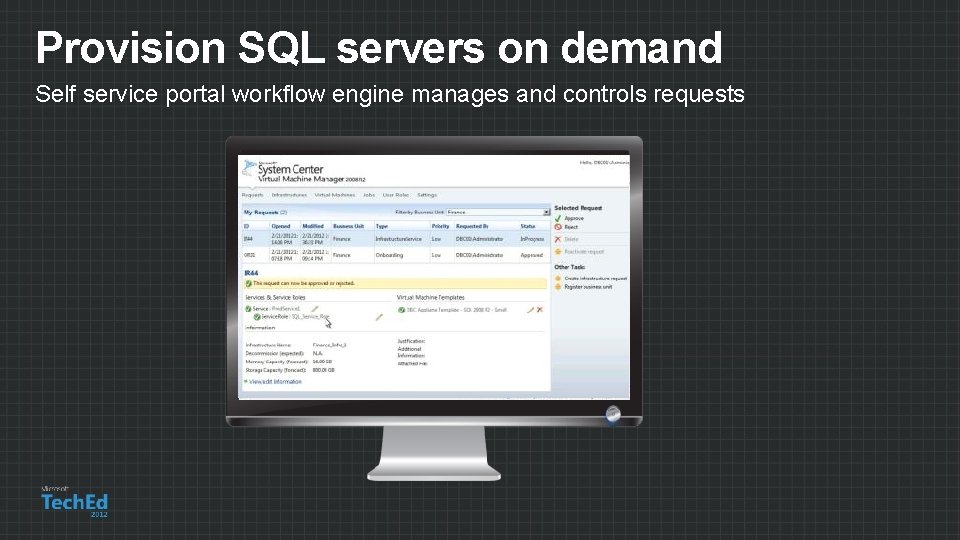Viewport: 960px width, 540px height.
Task: Sort by the Requested By column header
Action: [x=472, y=226]
